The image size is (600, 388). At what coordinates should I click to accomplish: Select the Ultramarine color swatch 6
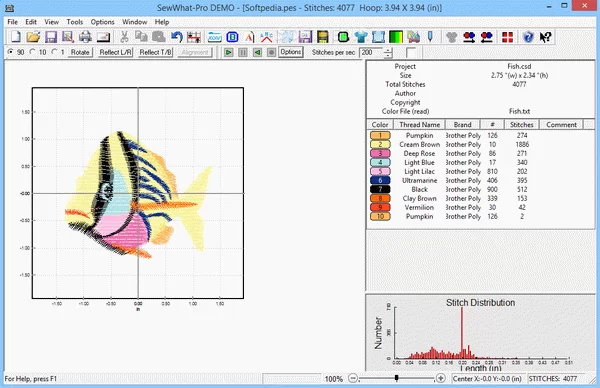tap(380, 180)
